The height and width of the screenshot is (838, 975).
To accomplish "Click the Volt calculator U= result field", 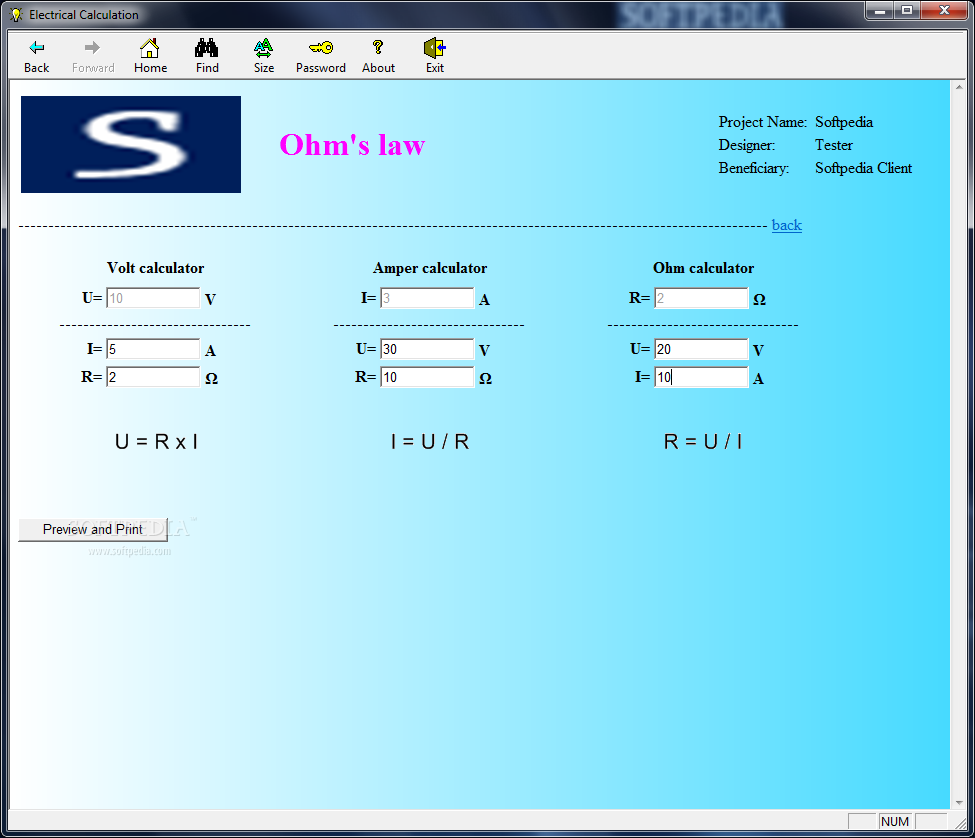I will point(153,298).
